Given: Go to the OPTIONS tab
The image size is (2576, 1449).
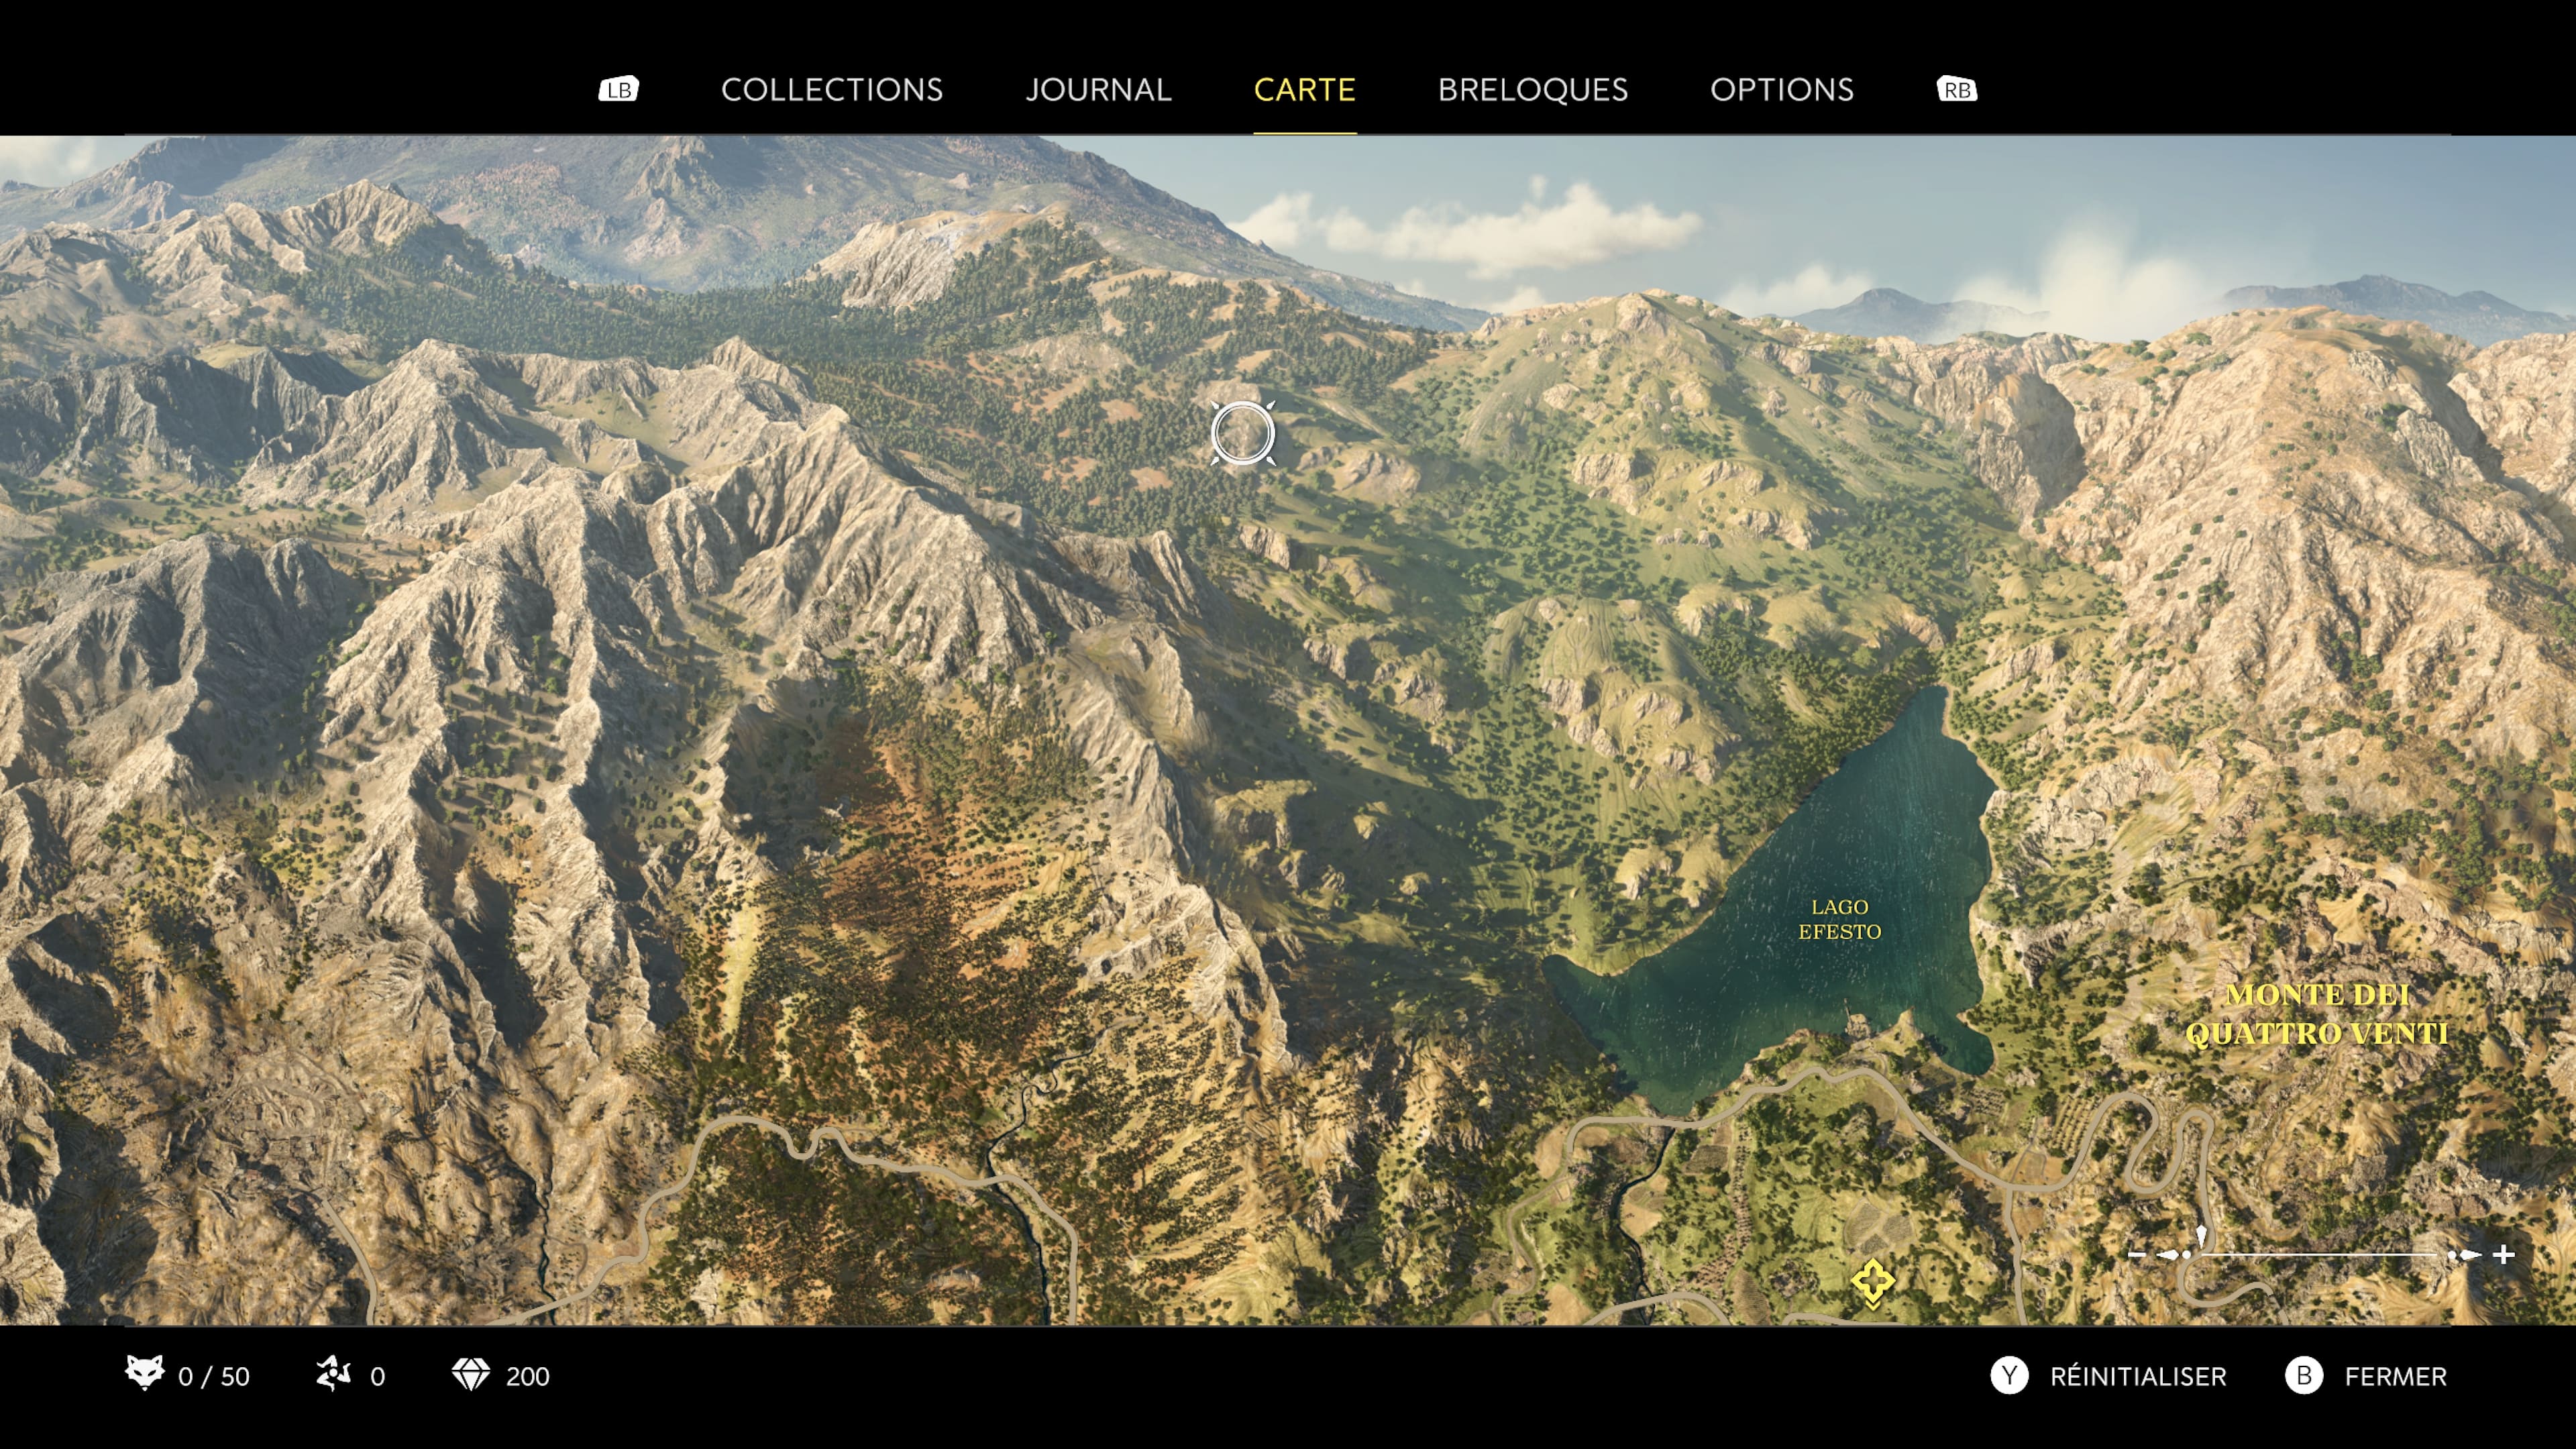Looking at the screenshot, I should [x=1782, y=90].
